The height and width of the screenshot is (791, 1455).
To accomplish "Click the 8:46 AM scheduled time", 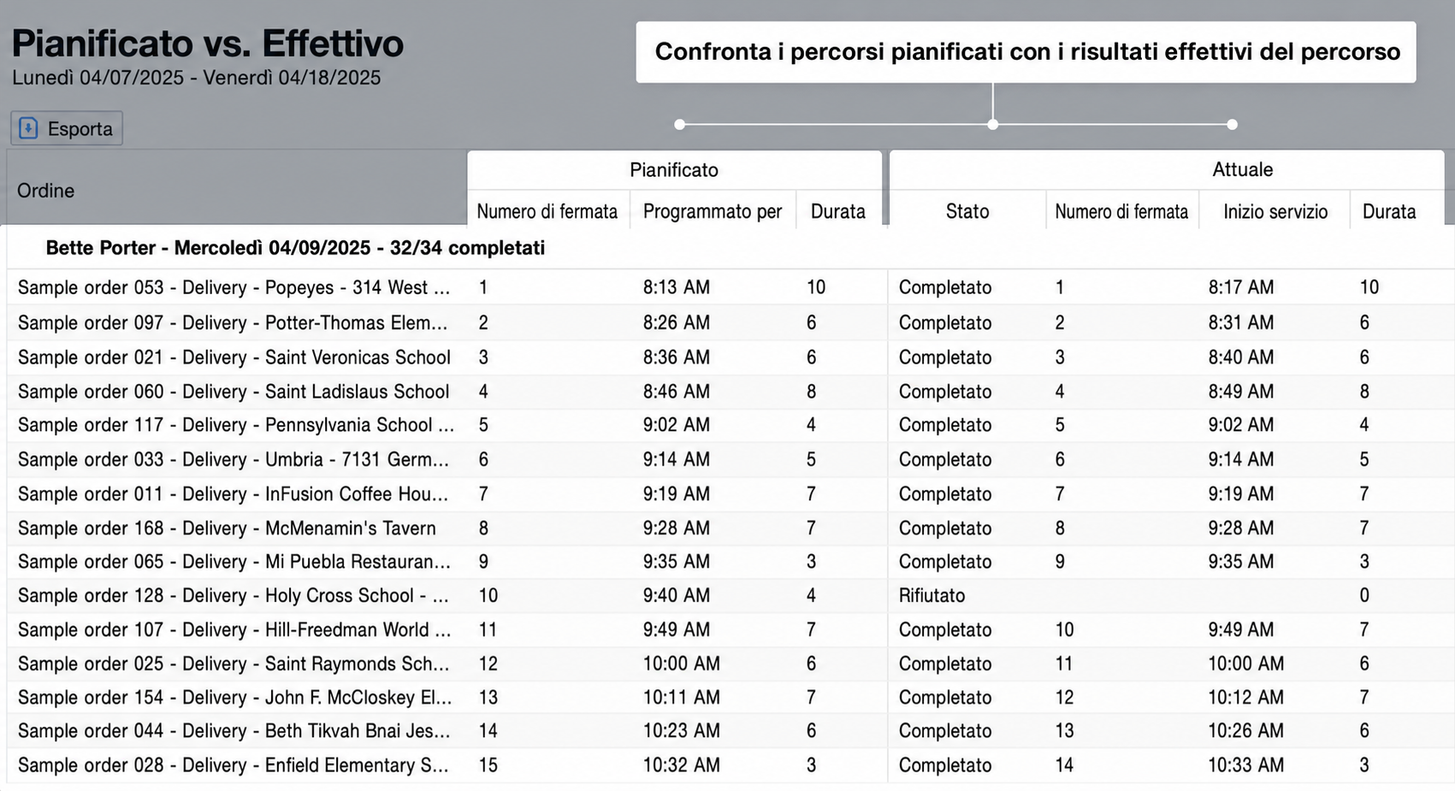I will [676, 391].
